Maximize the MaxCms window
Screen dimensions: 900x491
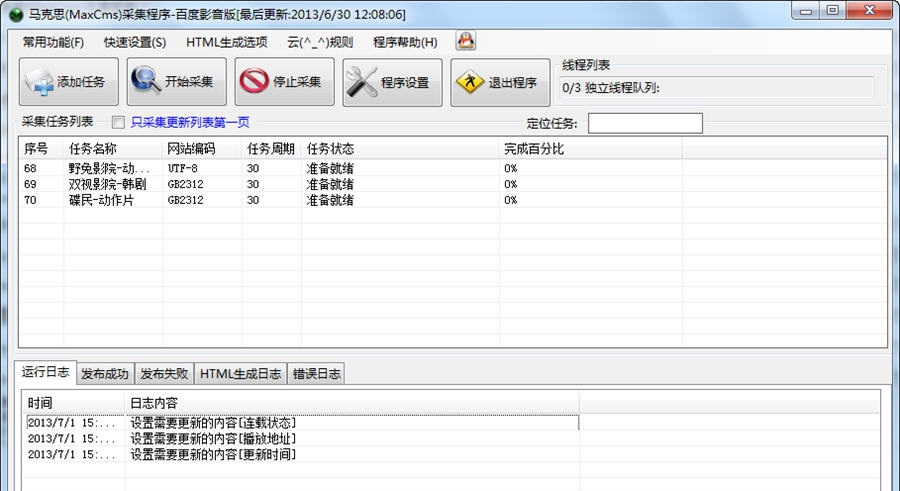point(833,10)
